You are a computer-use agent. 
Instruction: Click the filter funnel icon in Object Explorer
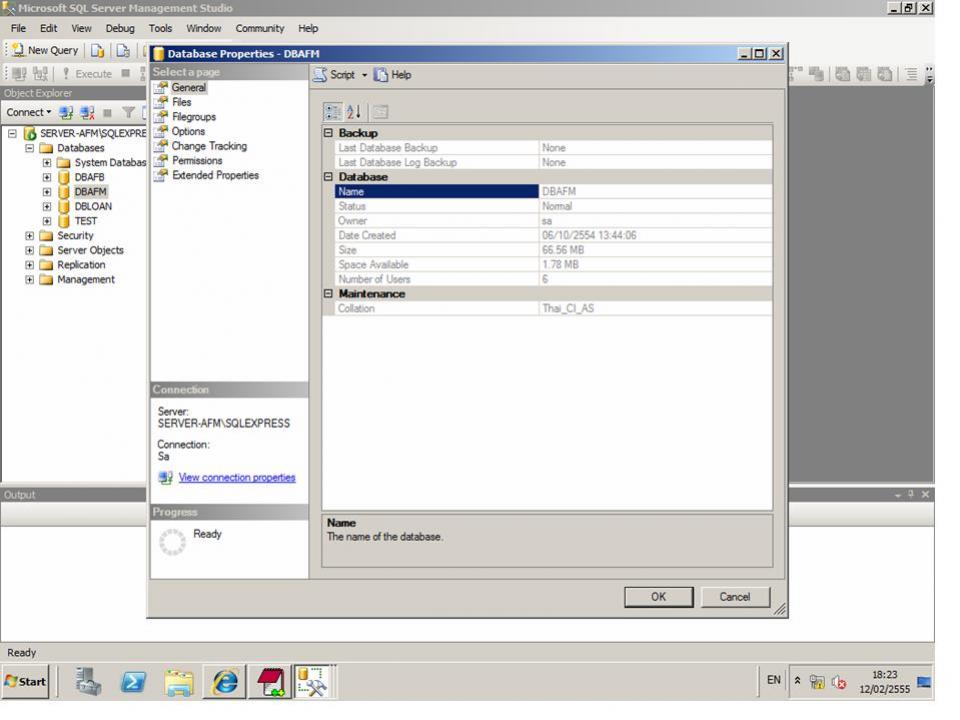pyautogui.click(x=128, y=113)
